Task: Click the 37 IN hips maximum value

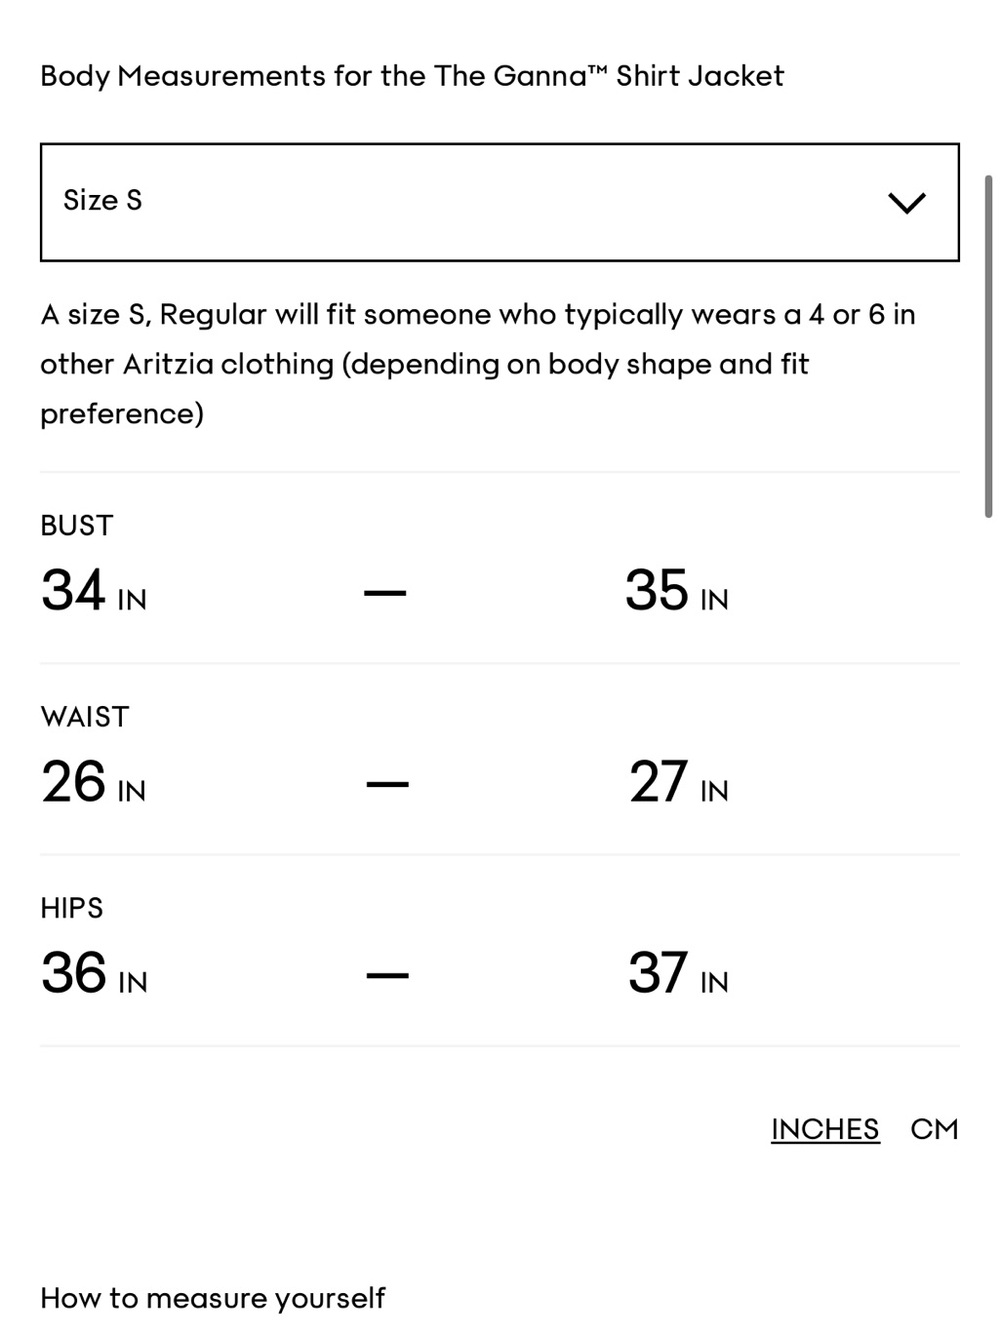Action: tap(678, 973)
